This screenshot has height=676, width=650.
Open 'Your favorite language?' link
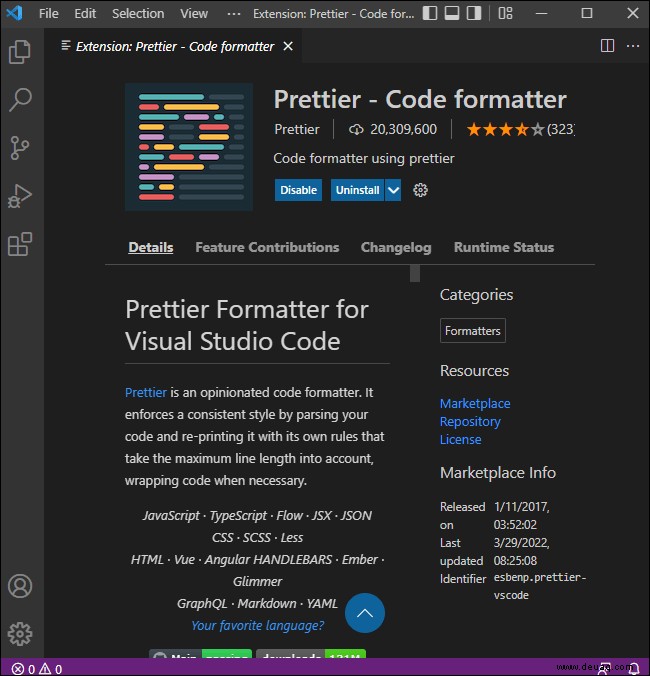point(257,625)
